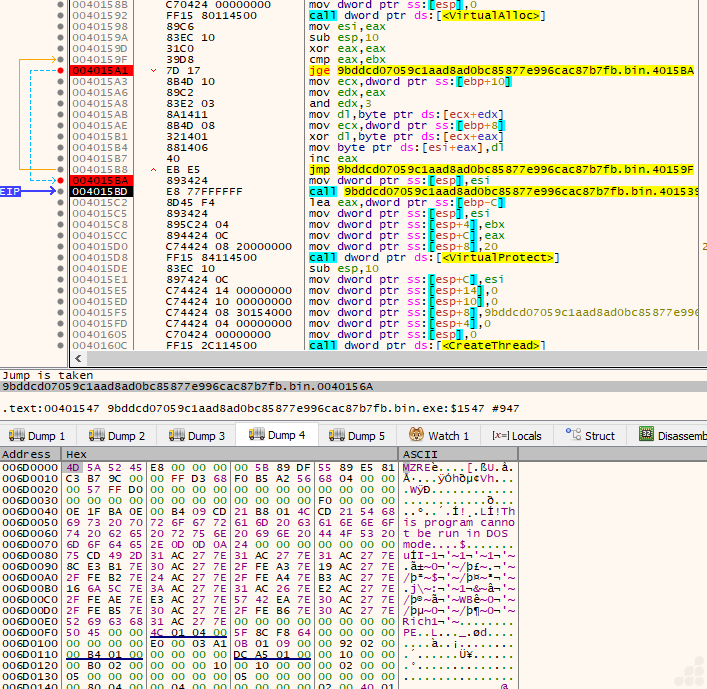Viewport: 707px width, 689px height.
Task: Click the Dump 2 tab icon
Action: (x=98, y=435)
